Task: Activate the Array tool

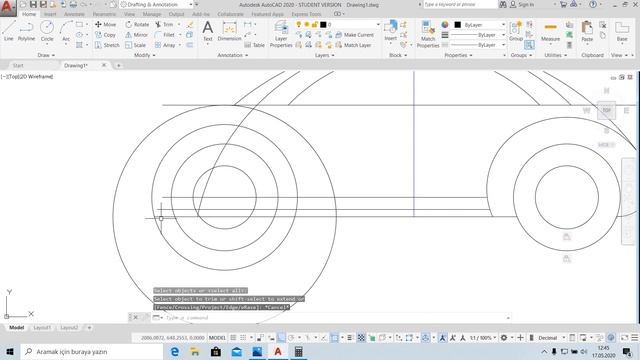Action: [x=165, y=45]
